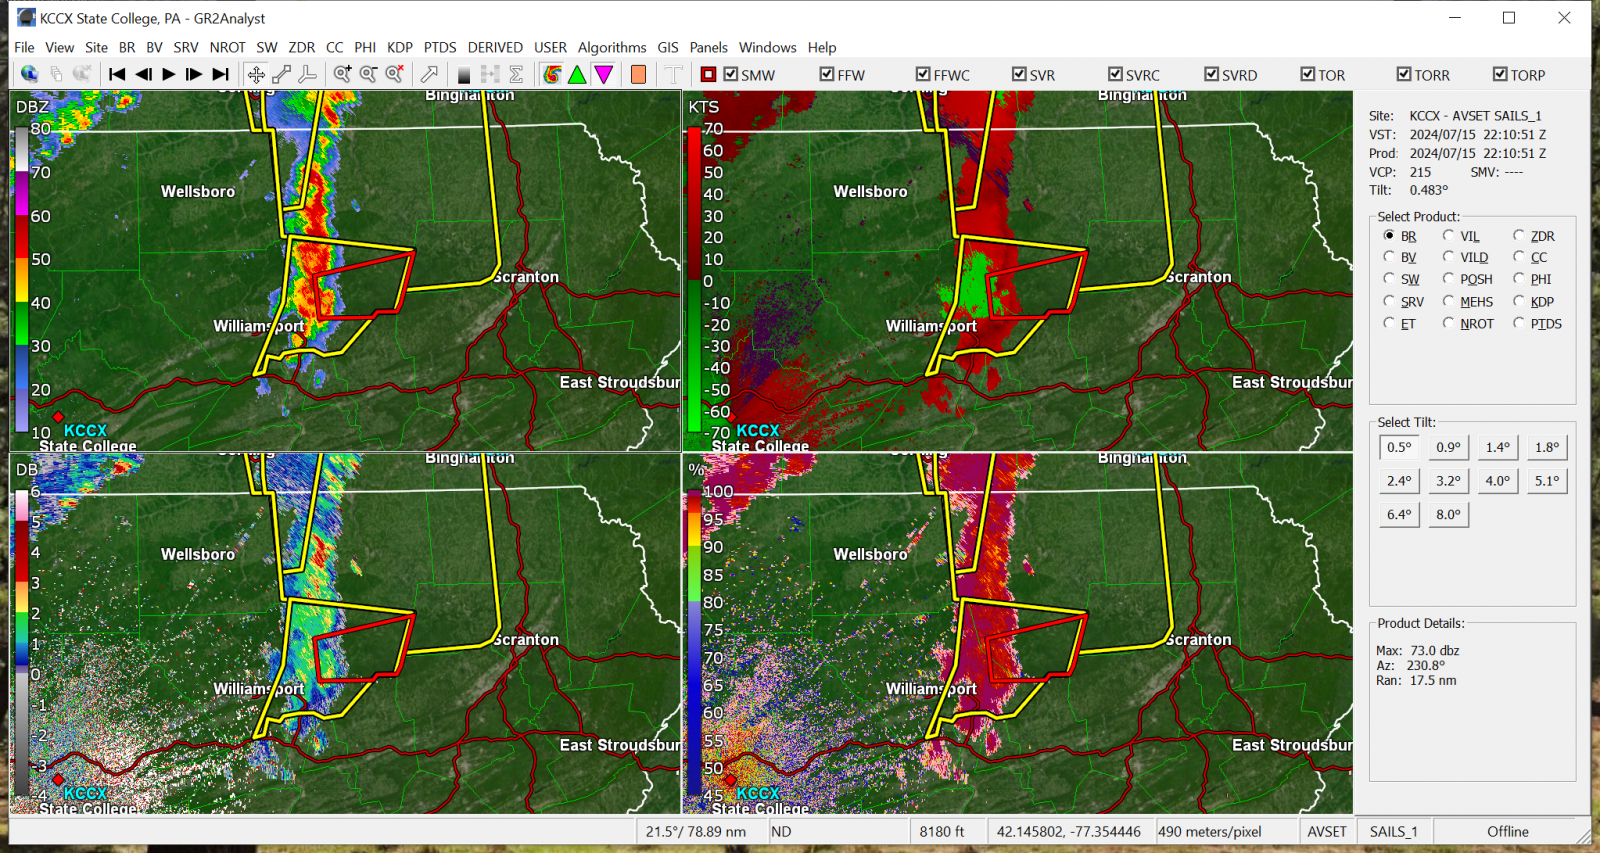Open the GIS menu
The width and height of the screenshot is (1600, 853).
tap(668, 47)
